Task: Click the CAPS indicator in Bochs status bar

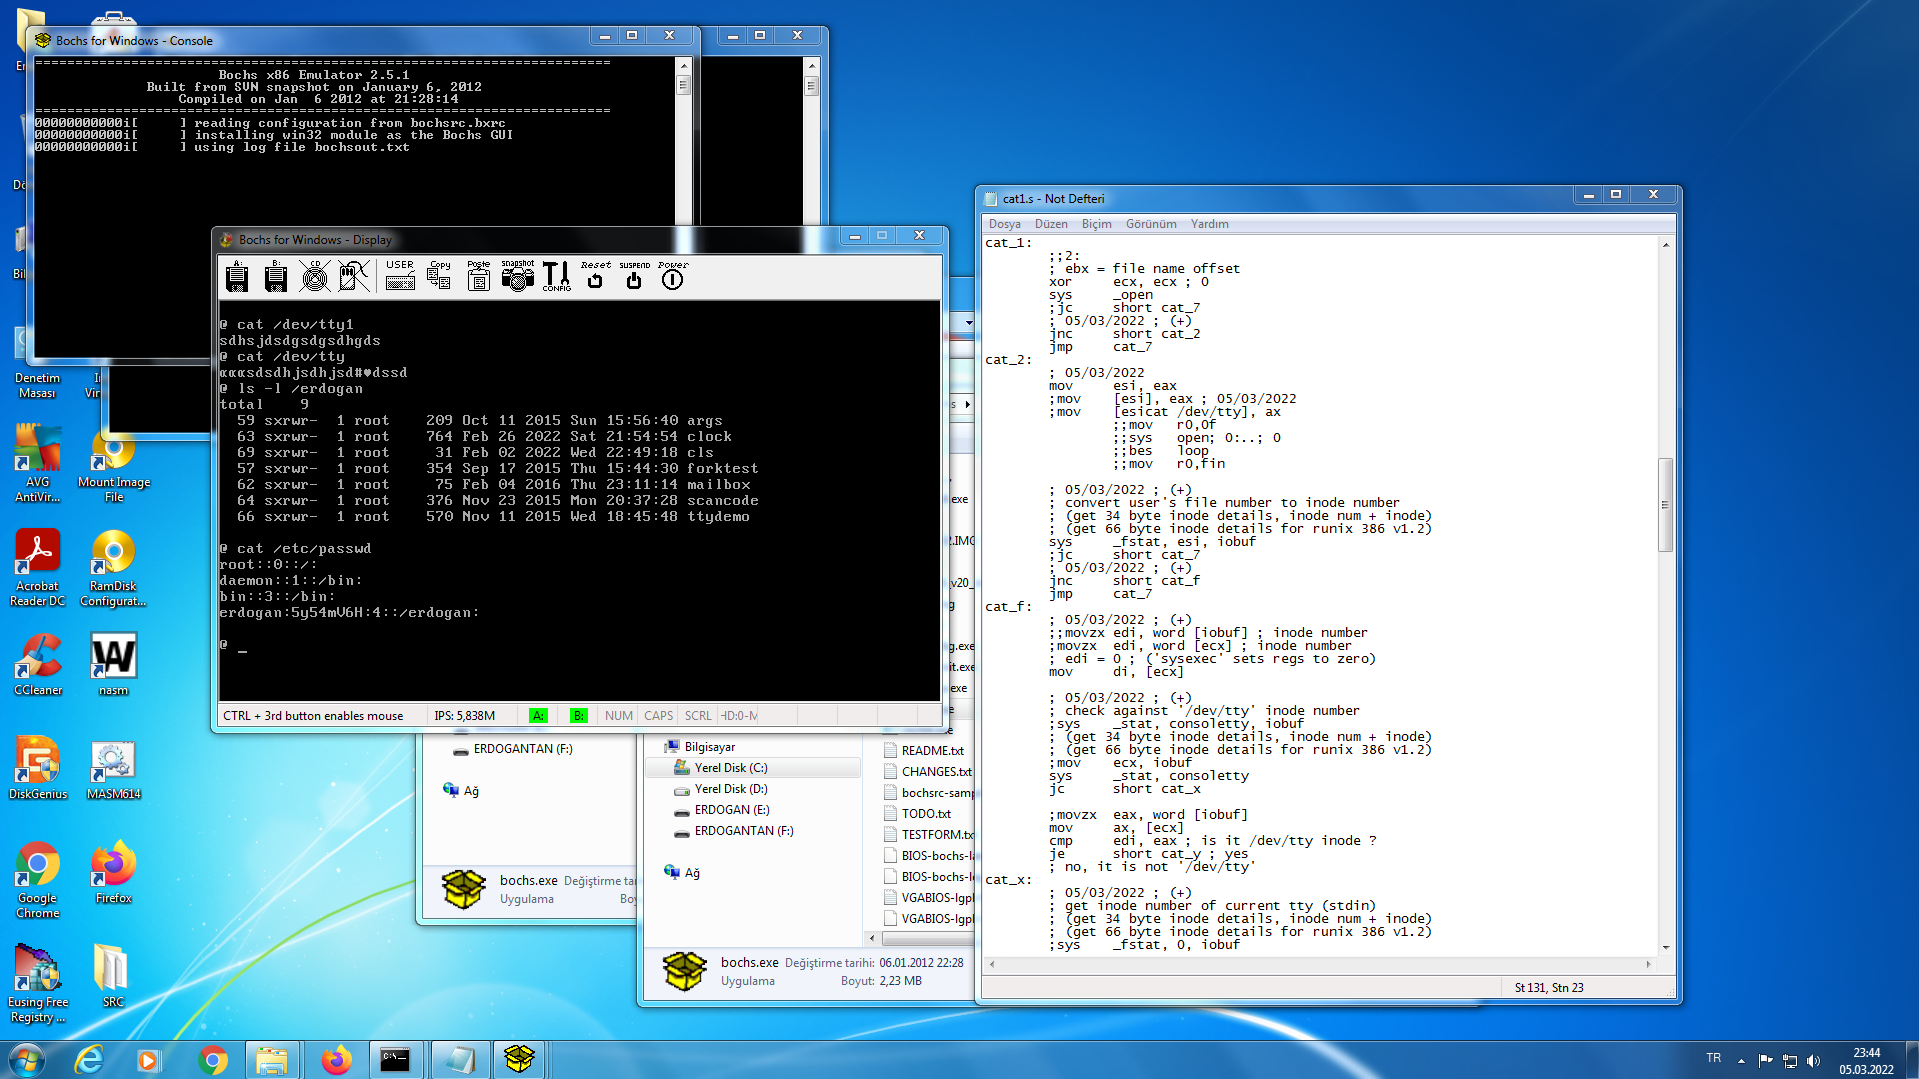Action: coord(658,716)
